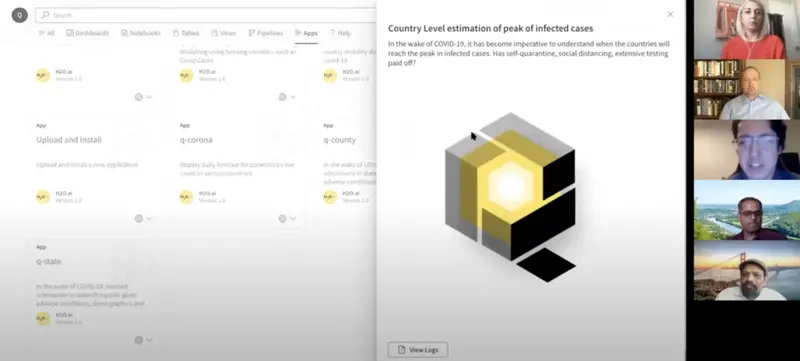Image resolution: width=800 pixels, height=361 pixels.
Task: Click the H2O.ai logo on q-corona card
Action: pyautogui.click(x=186, y=197)
